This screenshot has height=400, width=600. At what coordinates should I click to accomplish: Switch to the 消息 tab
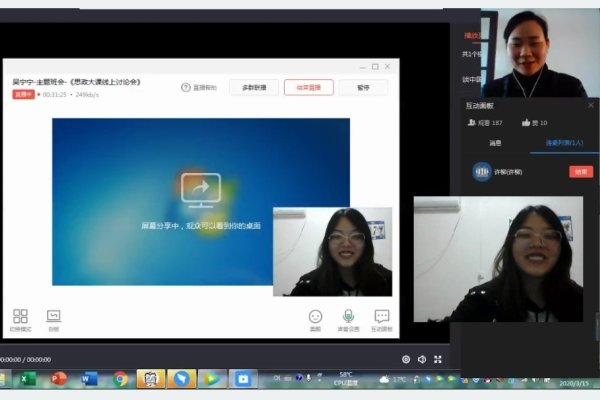tap(495, 143)
